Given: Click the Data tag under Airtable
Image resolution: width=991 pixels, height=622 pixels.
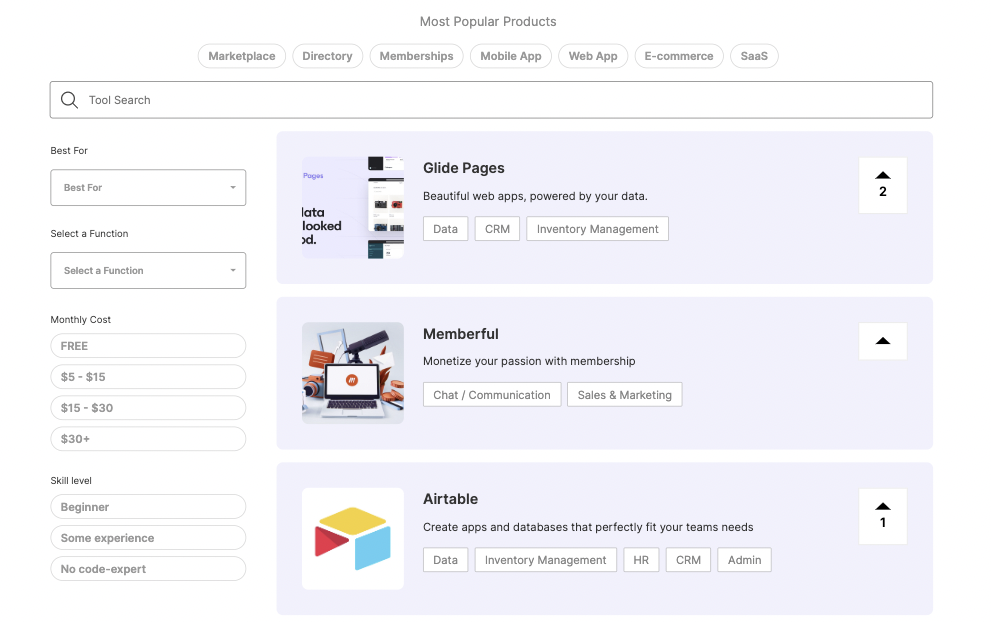Looking at the screenshot, I should click(x=446, y=560).
